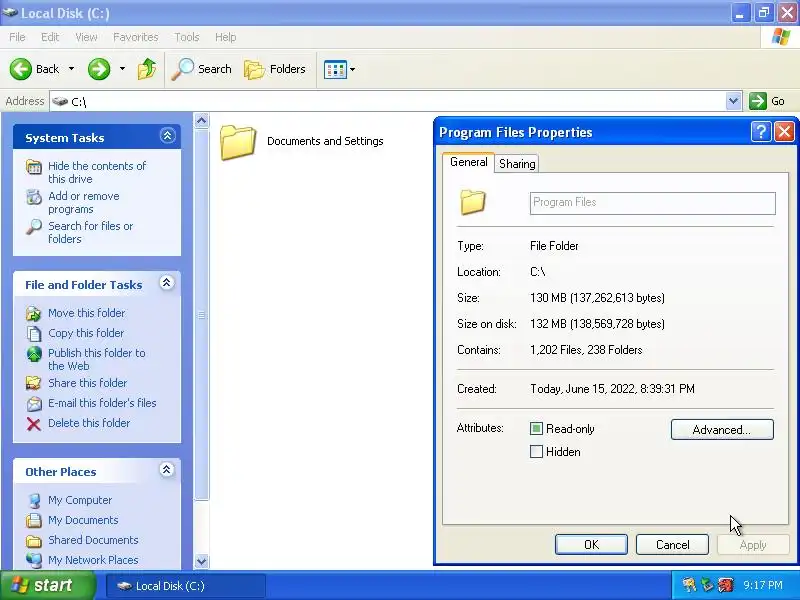800x600 pixels.
Task: Open My Computer icon in Other Places
Action: tap(34, 501)
